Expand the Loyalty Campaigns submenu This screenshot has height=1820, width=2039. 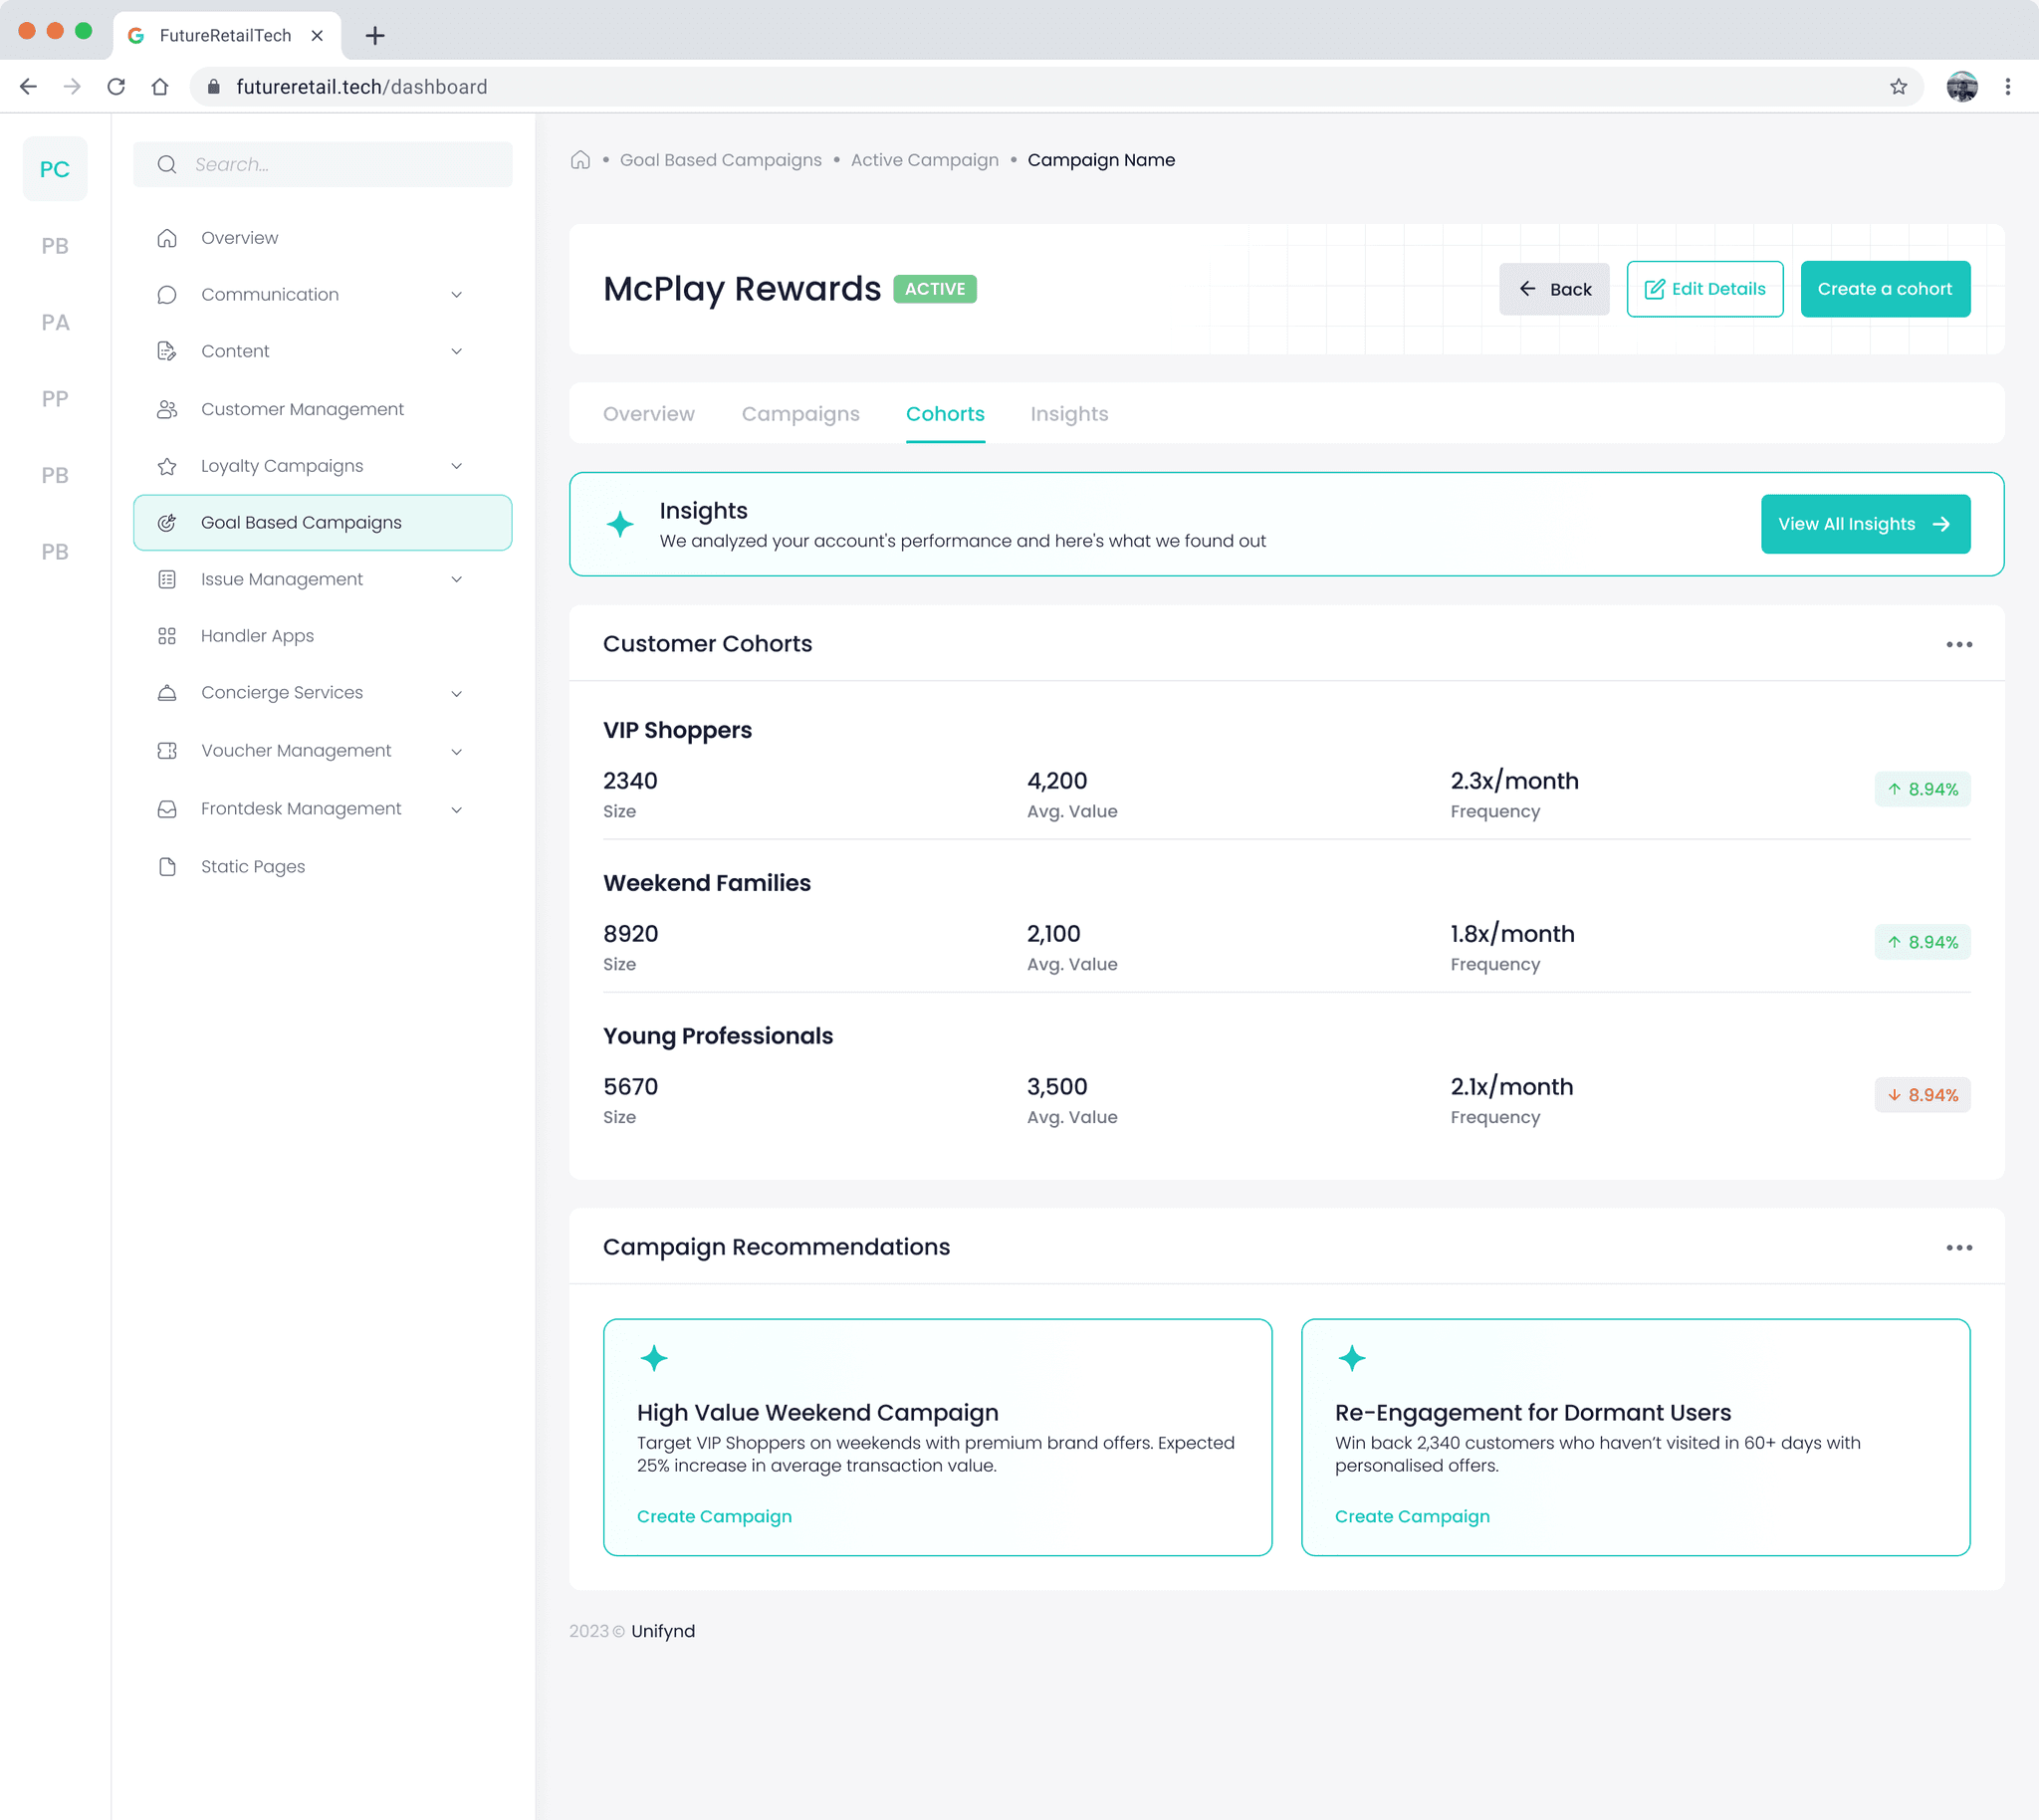[456, 466]
